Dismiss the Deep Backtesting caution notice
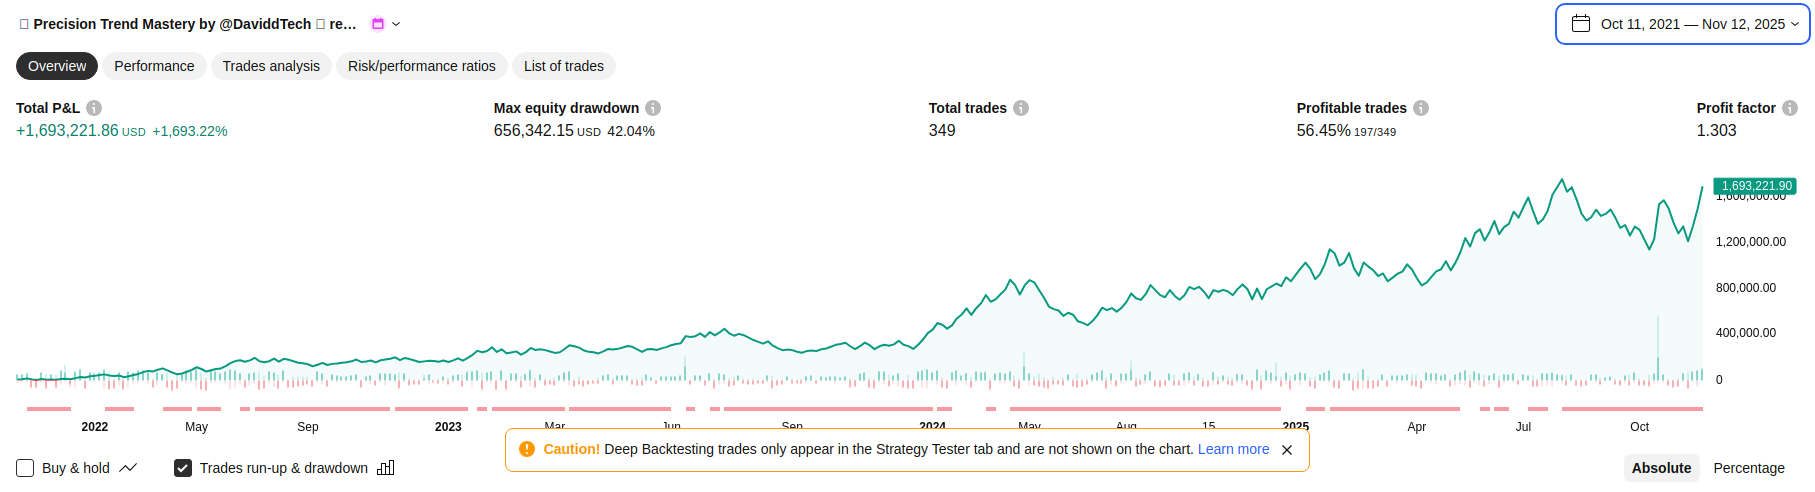1815x492 pixels. pos(1287,450)
